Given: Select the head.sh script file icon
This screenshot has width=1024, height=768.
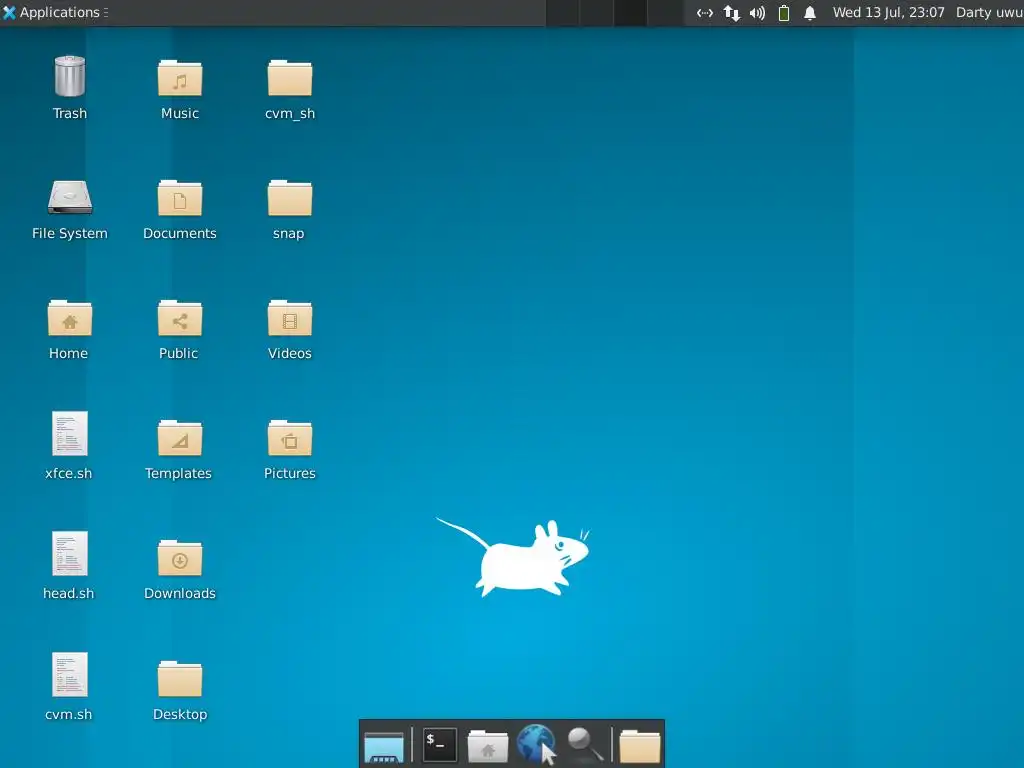Looking at the screenshot, I should pos(70,553).
